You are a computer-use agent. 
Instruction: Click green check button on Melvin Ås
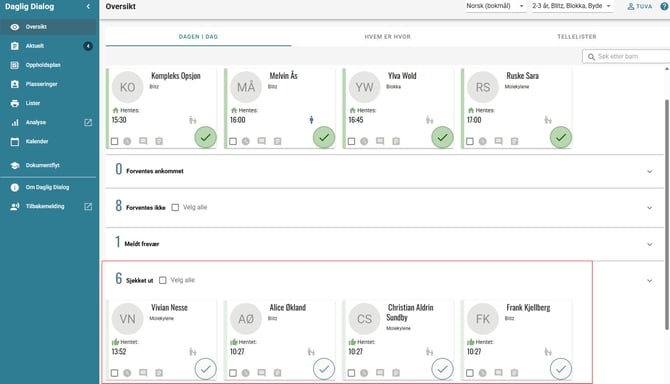[324, 138]
